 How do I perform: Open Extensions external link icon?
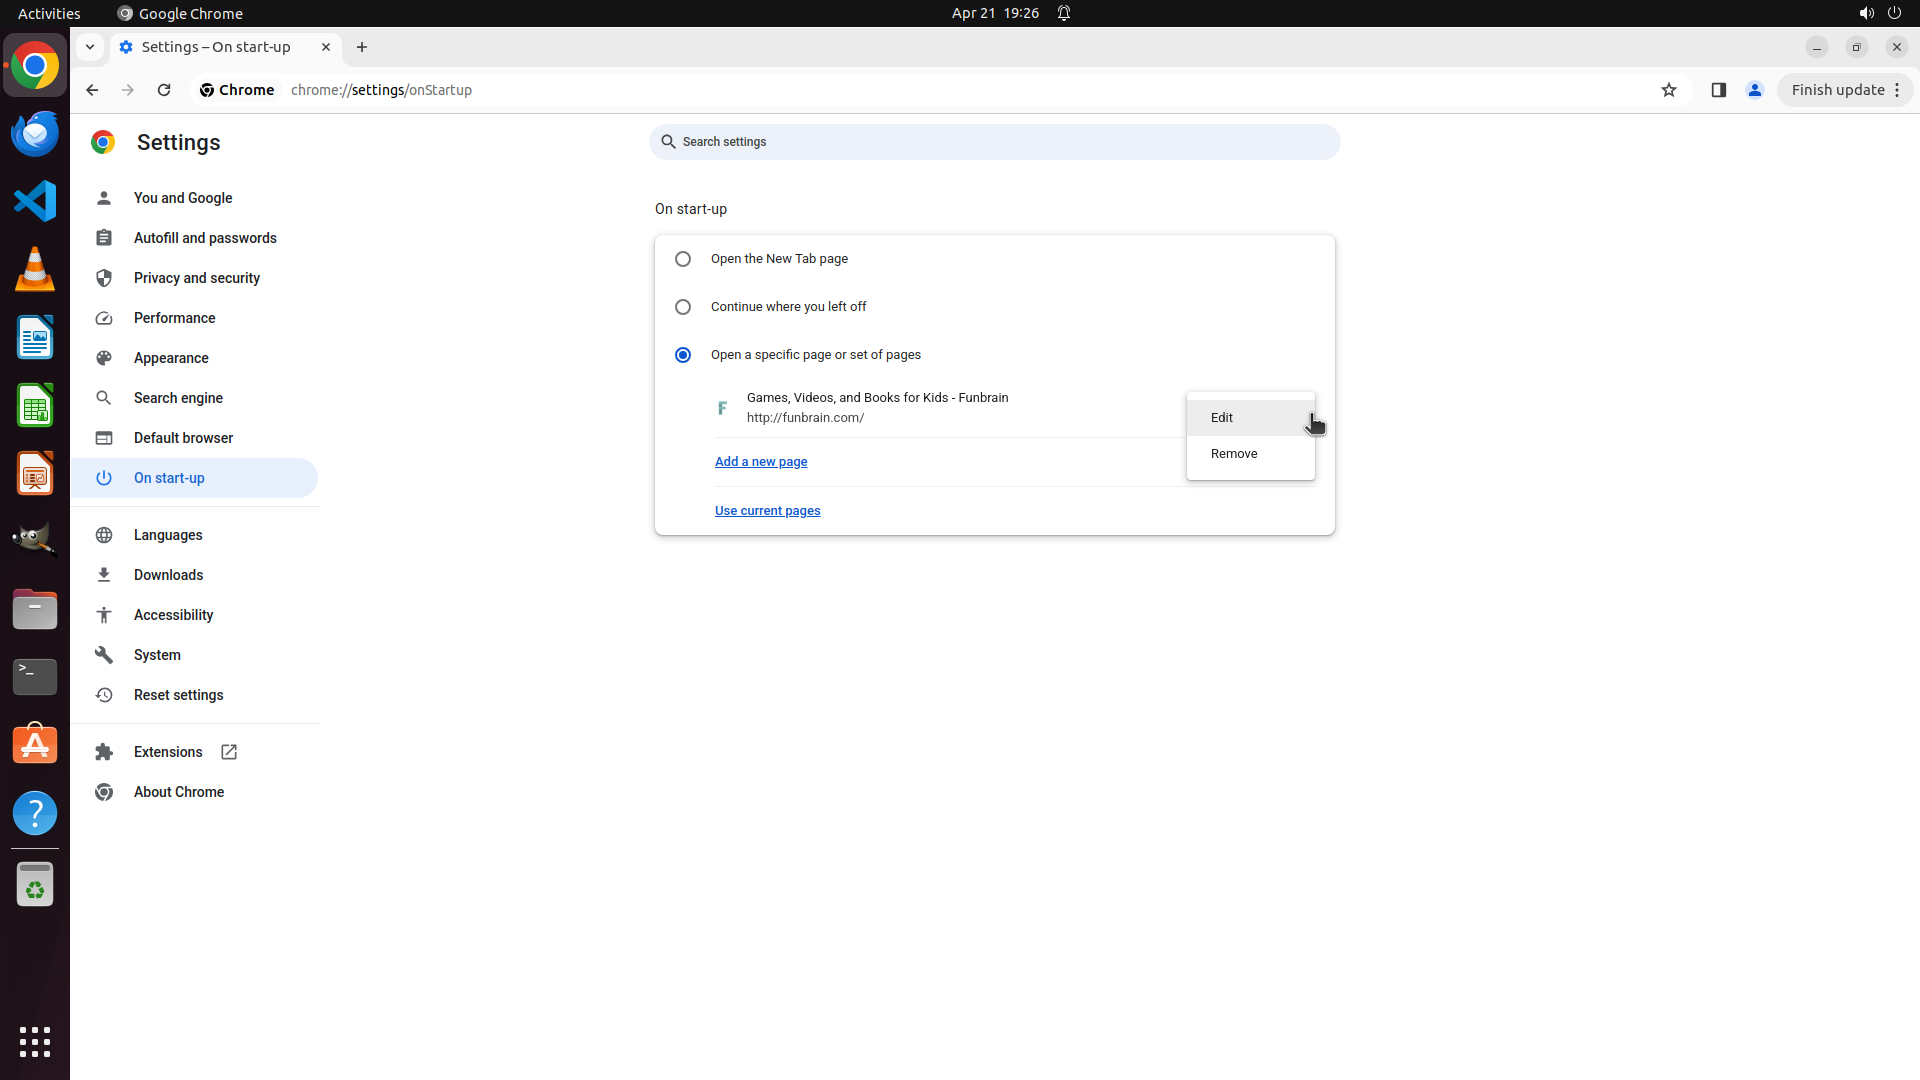(229, 752)
